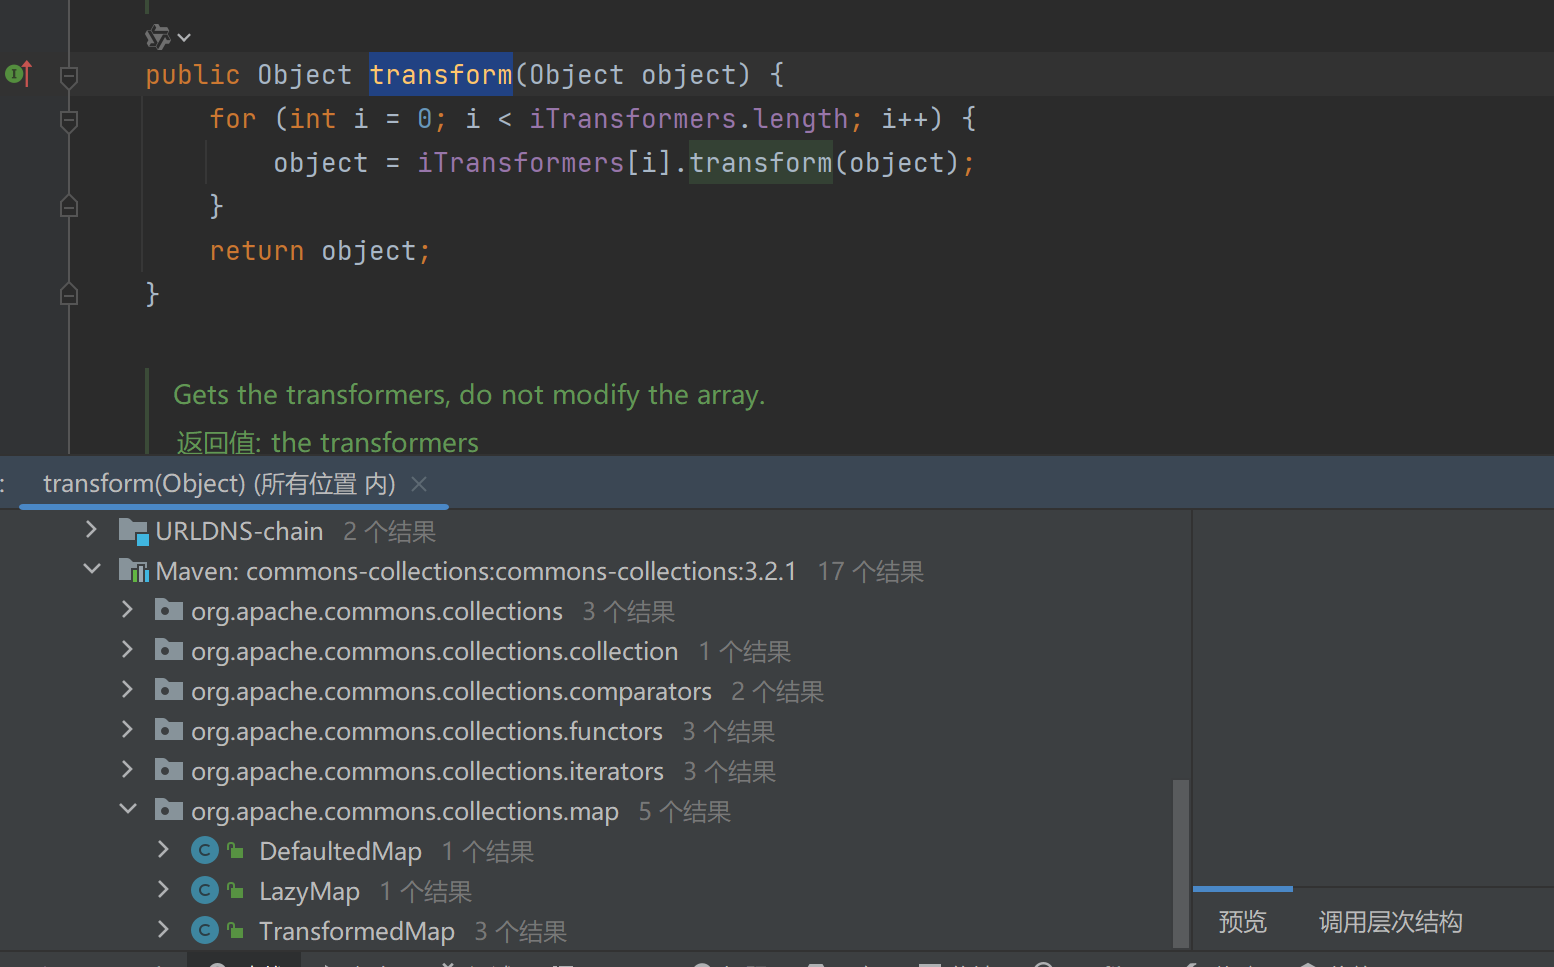
Task: Click the green access marker beside DefaultedMap
Action: point(236,851)
